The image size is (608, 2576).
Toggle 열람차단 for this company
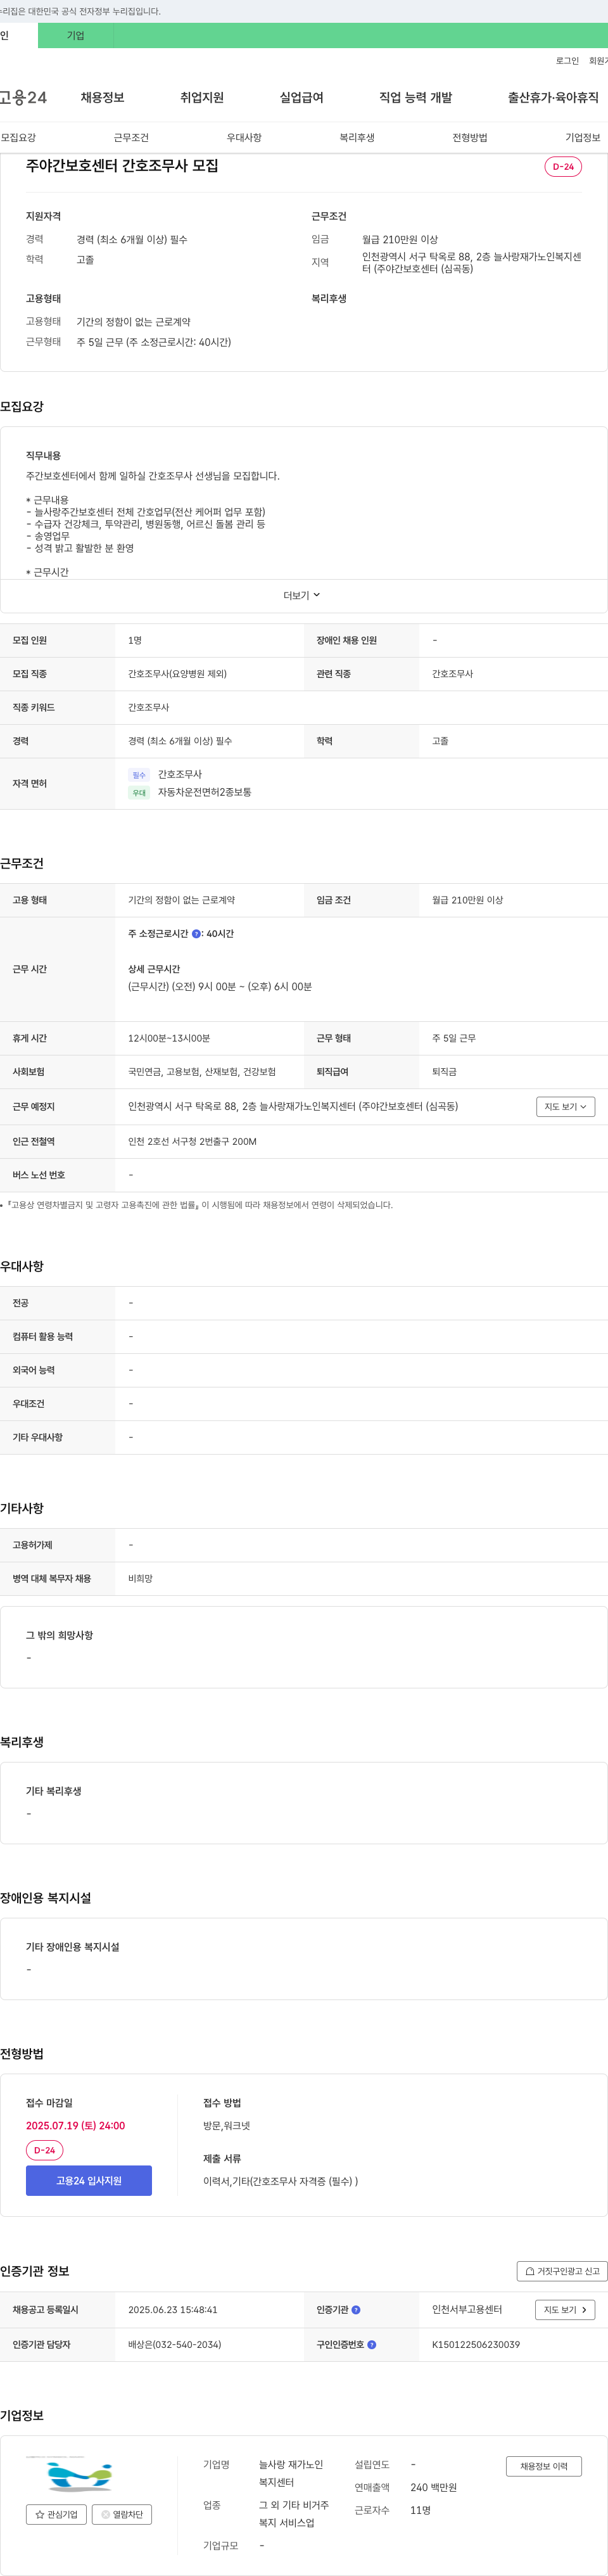(x=122, y=2514)
